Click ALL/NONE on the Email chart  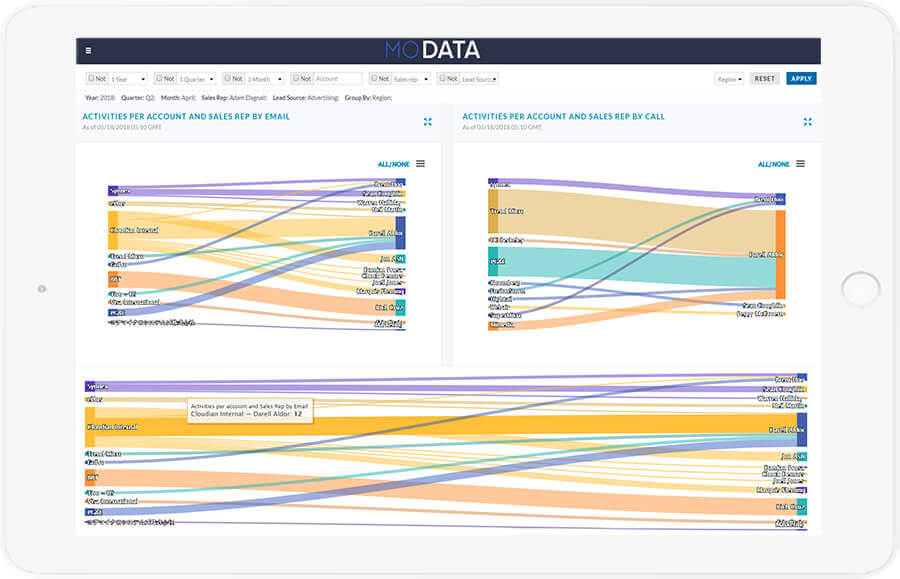pos(393,164)
